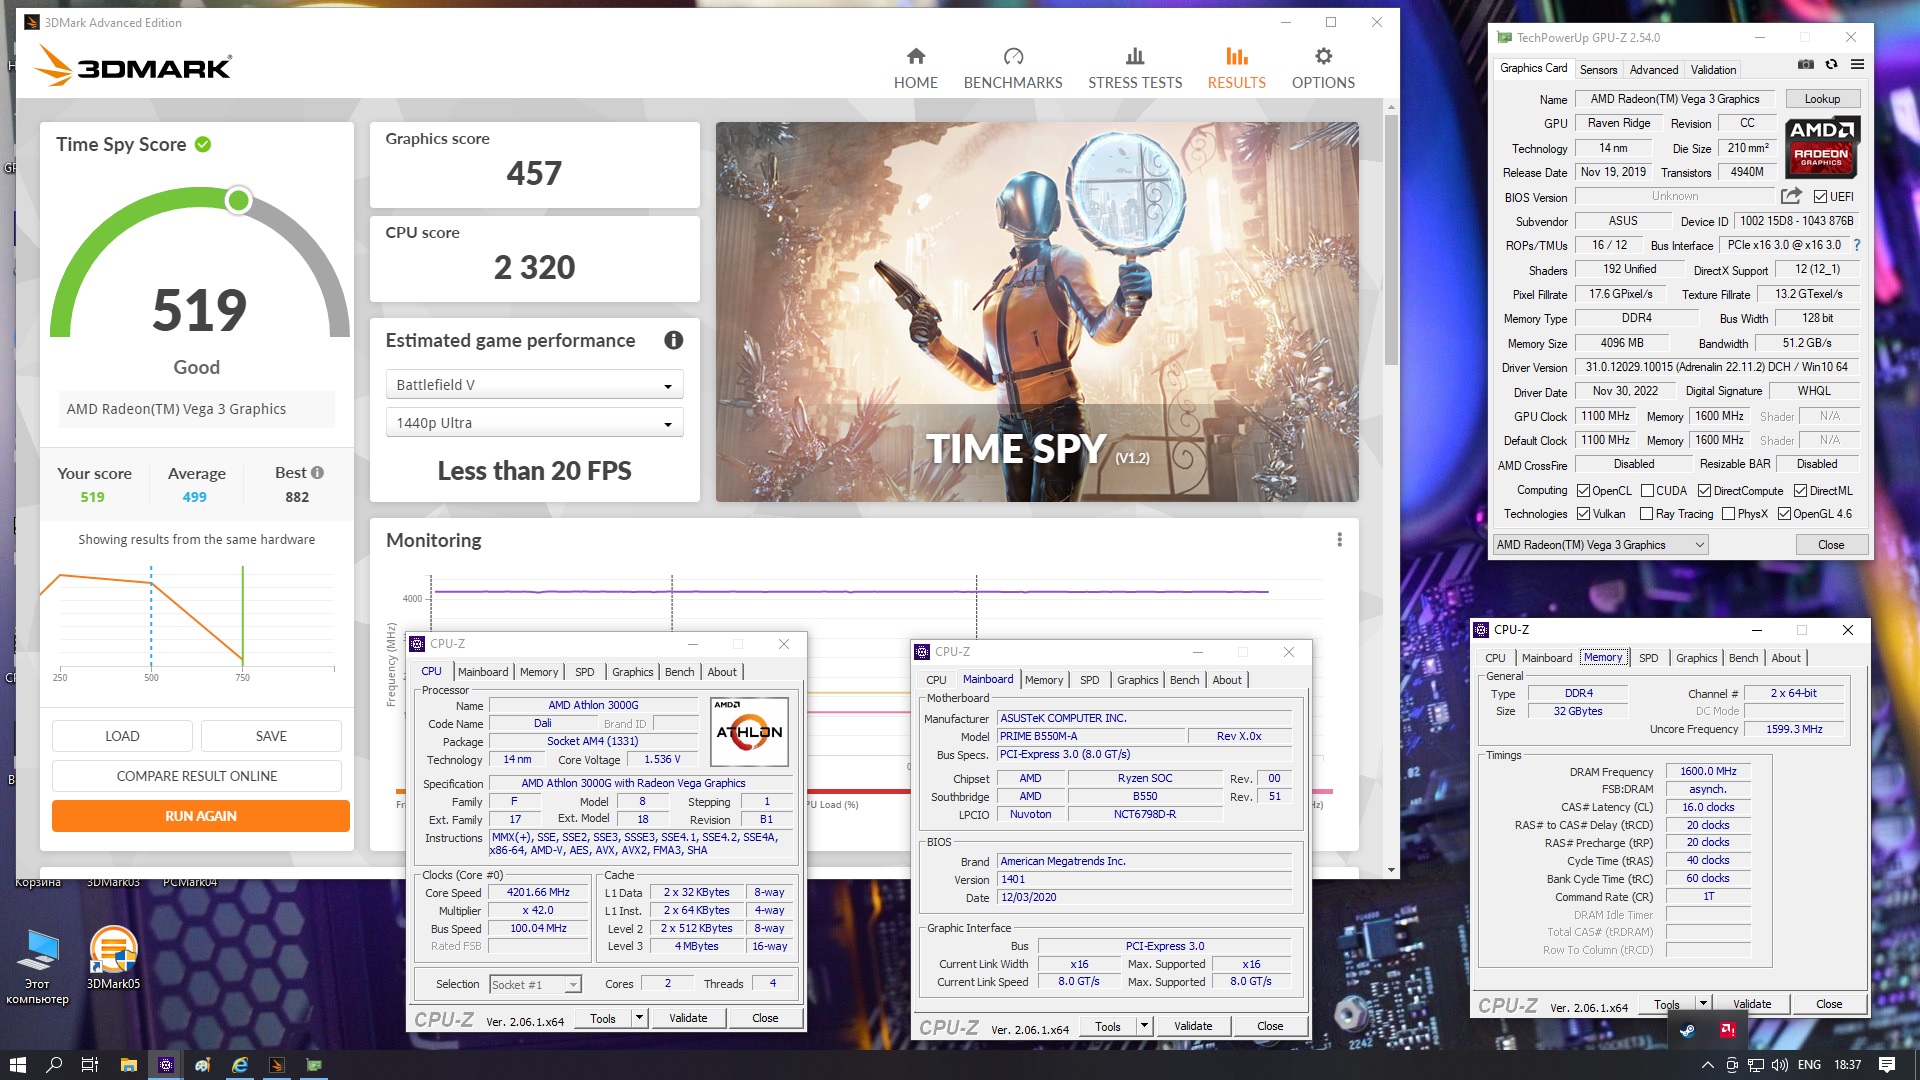Click the info icon beside Best score
The image size is (1920, 1080).
coord(317,472)
